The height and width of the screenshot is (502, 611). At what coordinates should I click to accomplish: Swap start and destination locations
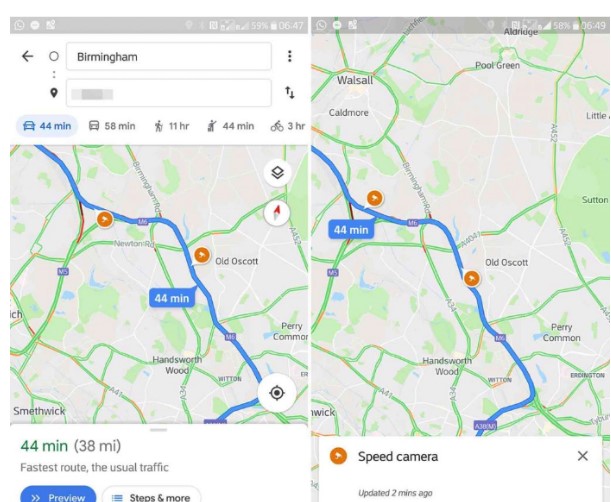[x=289, y=93]
